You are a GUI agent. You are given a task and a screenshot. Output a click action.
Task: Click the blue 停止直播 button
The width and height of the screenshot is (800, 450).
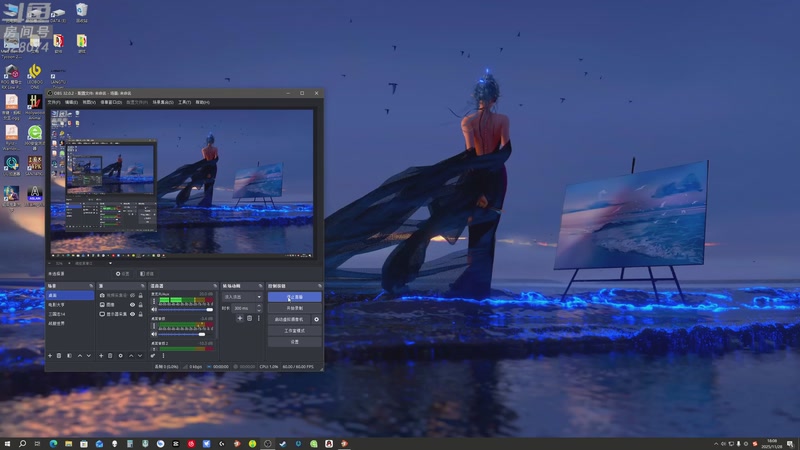coord(294,297)
